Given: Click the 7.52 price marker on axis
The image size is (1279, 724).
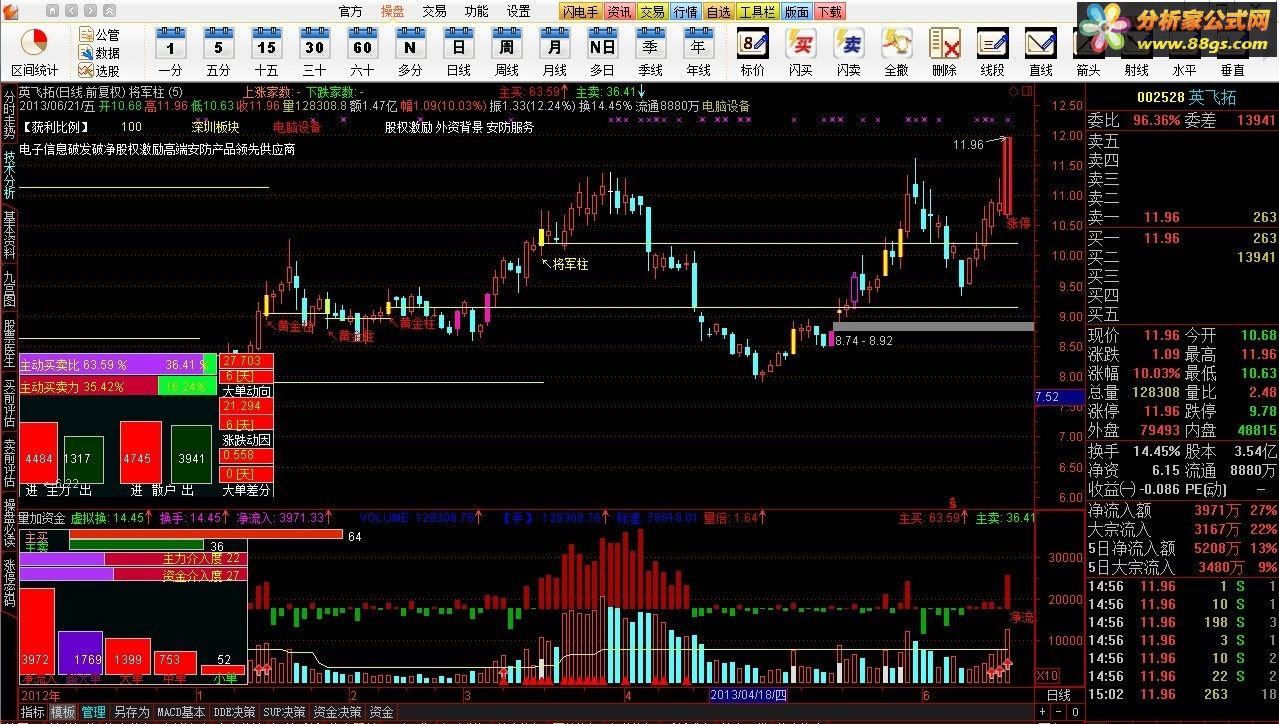Looking at the screenshot, I should (x=1058, y=397).
